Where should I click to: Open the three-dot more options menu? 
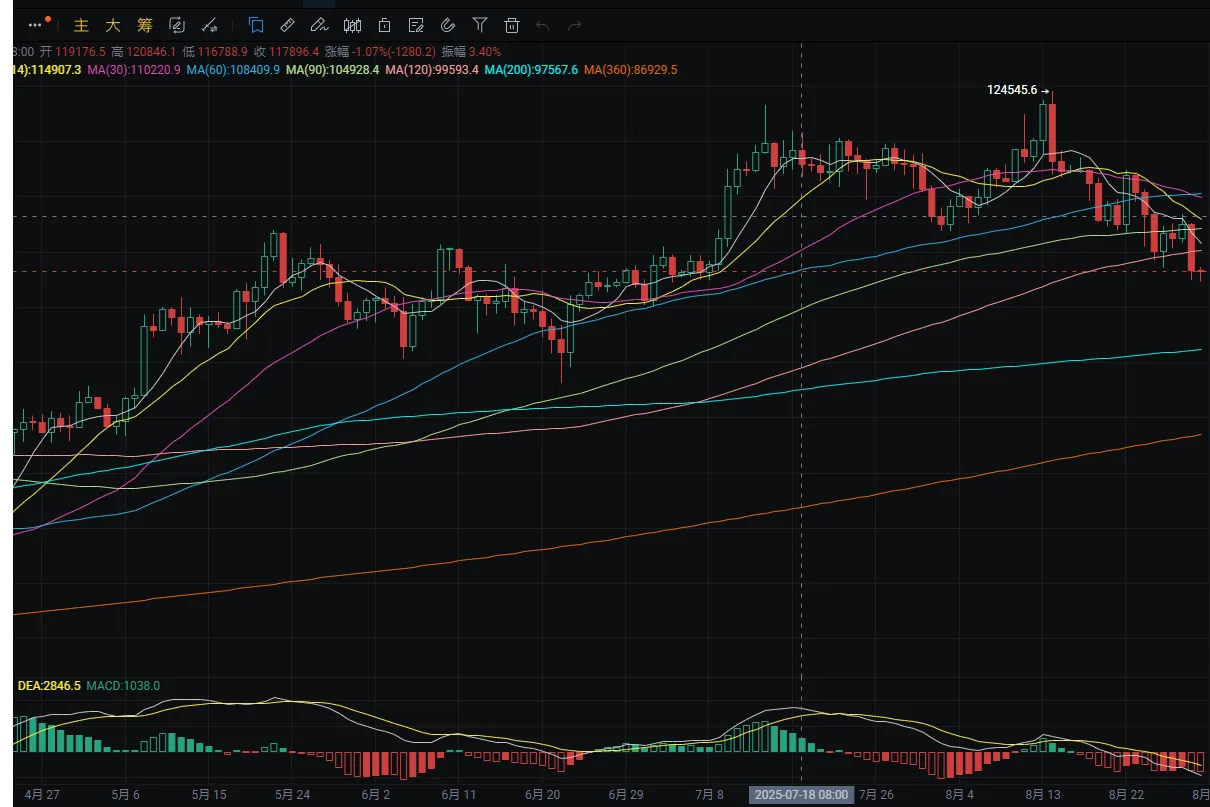(x=37, y=25)
